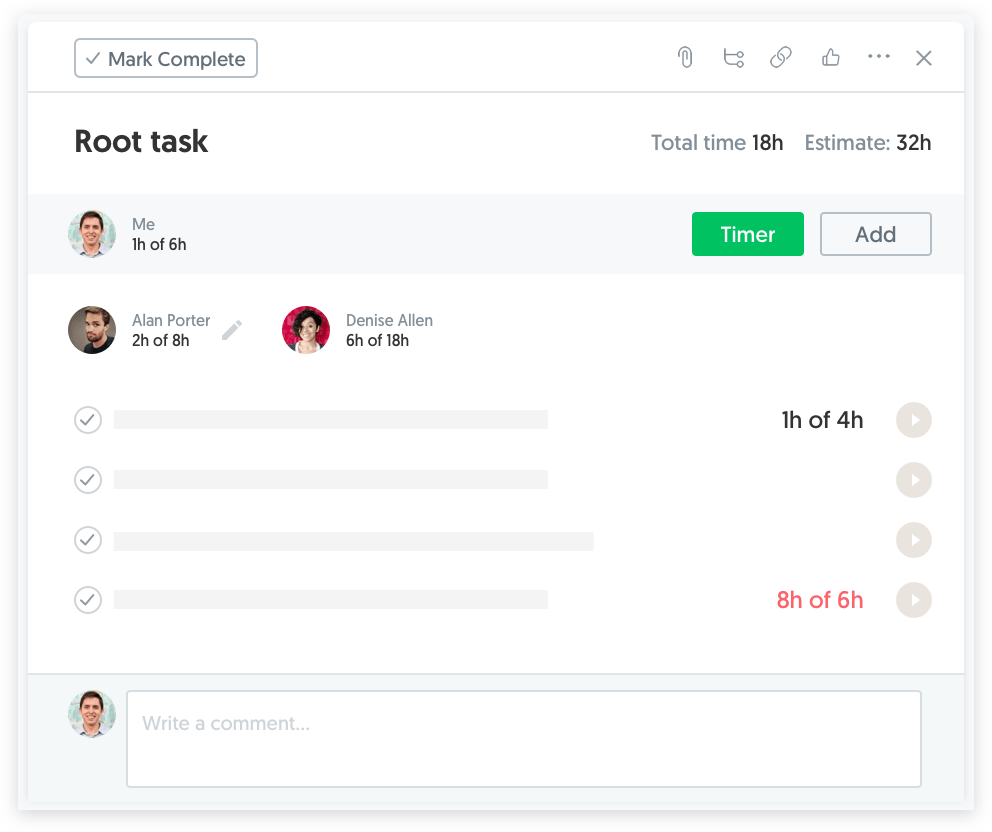This screenshot has height=832, width=992.
Task: Select Alan Porter's avatar
Action: (92, 330)
